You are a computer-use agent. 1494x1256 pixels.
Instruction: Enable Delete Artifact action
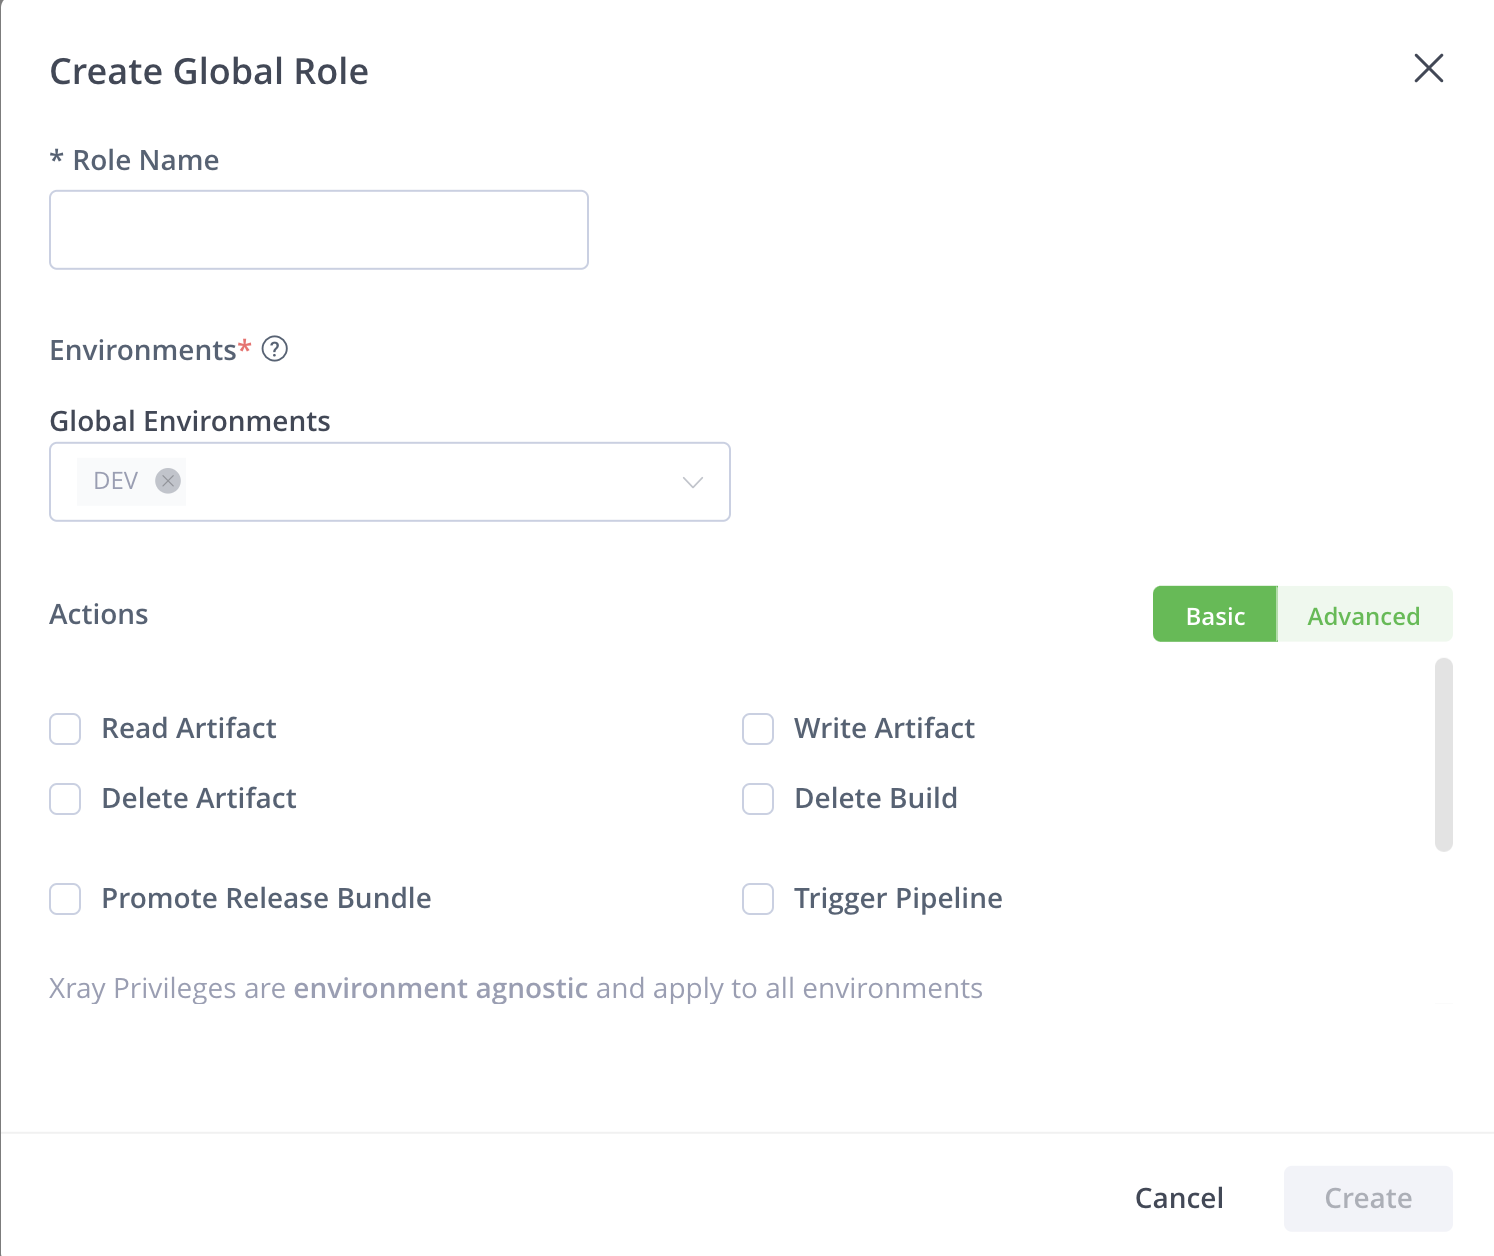[x=64, y=799]
